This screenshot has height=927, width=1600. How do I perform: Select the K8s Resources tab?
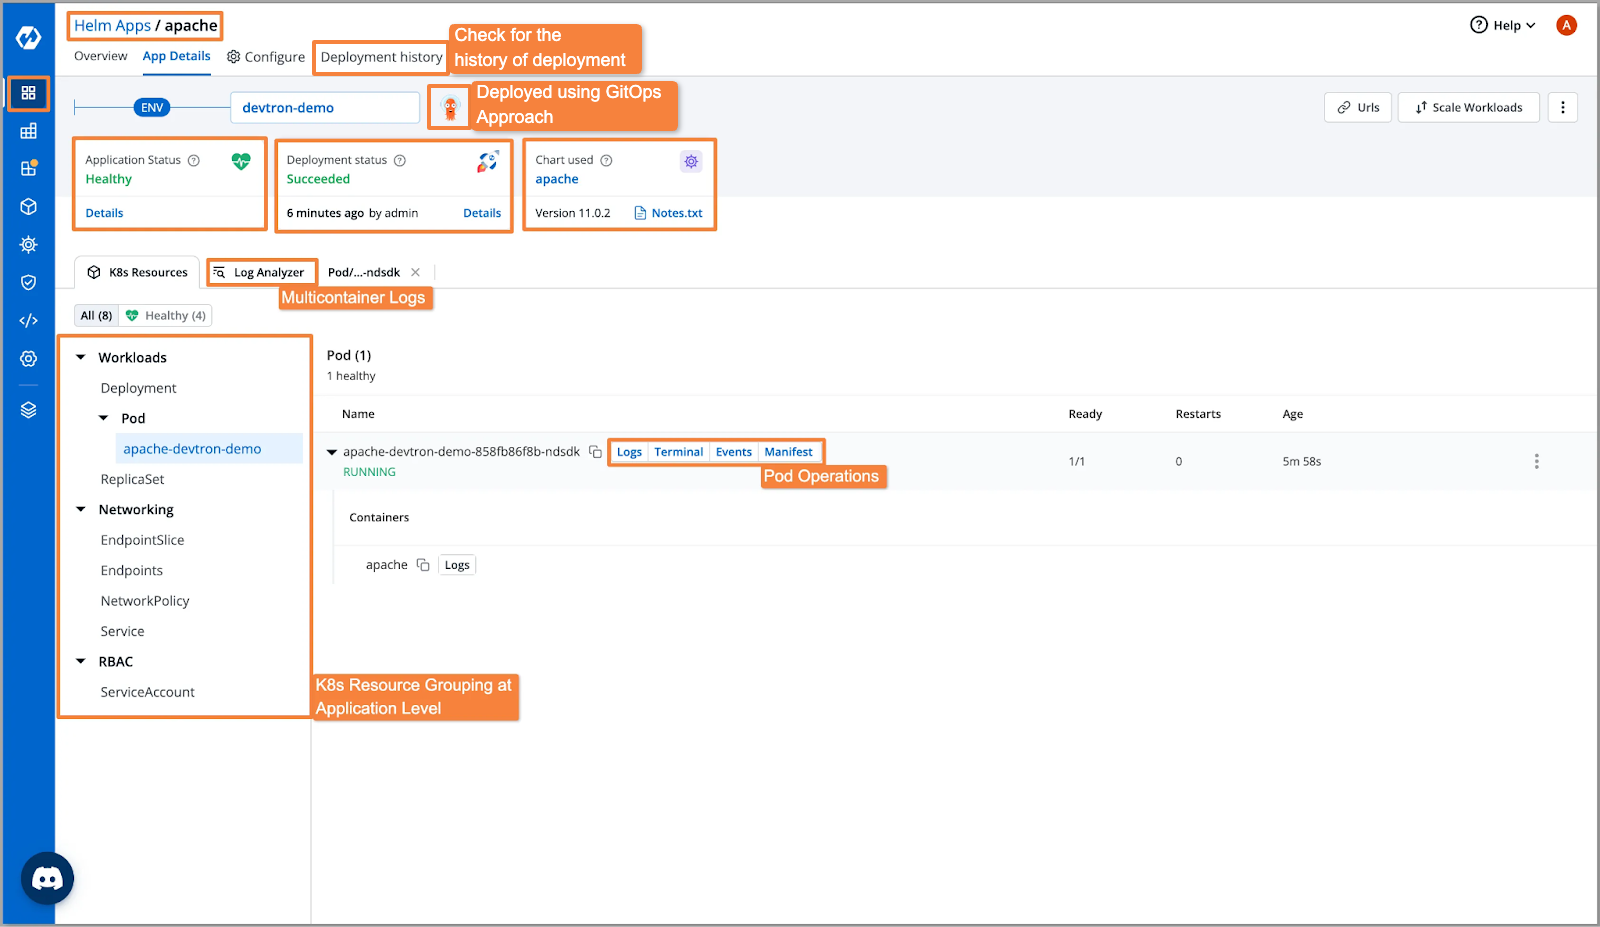tap(137, 272)
